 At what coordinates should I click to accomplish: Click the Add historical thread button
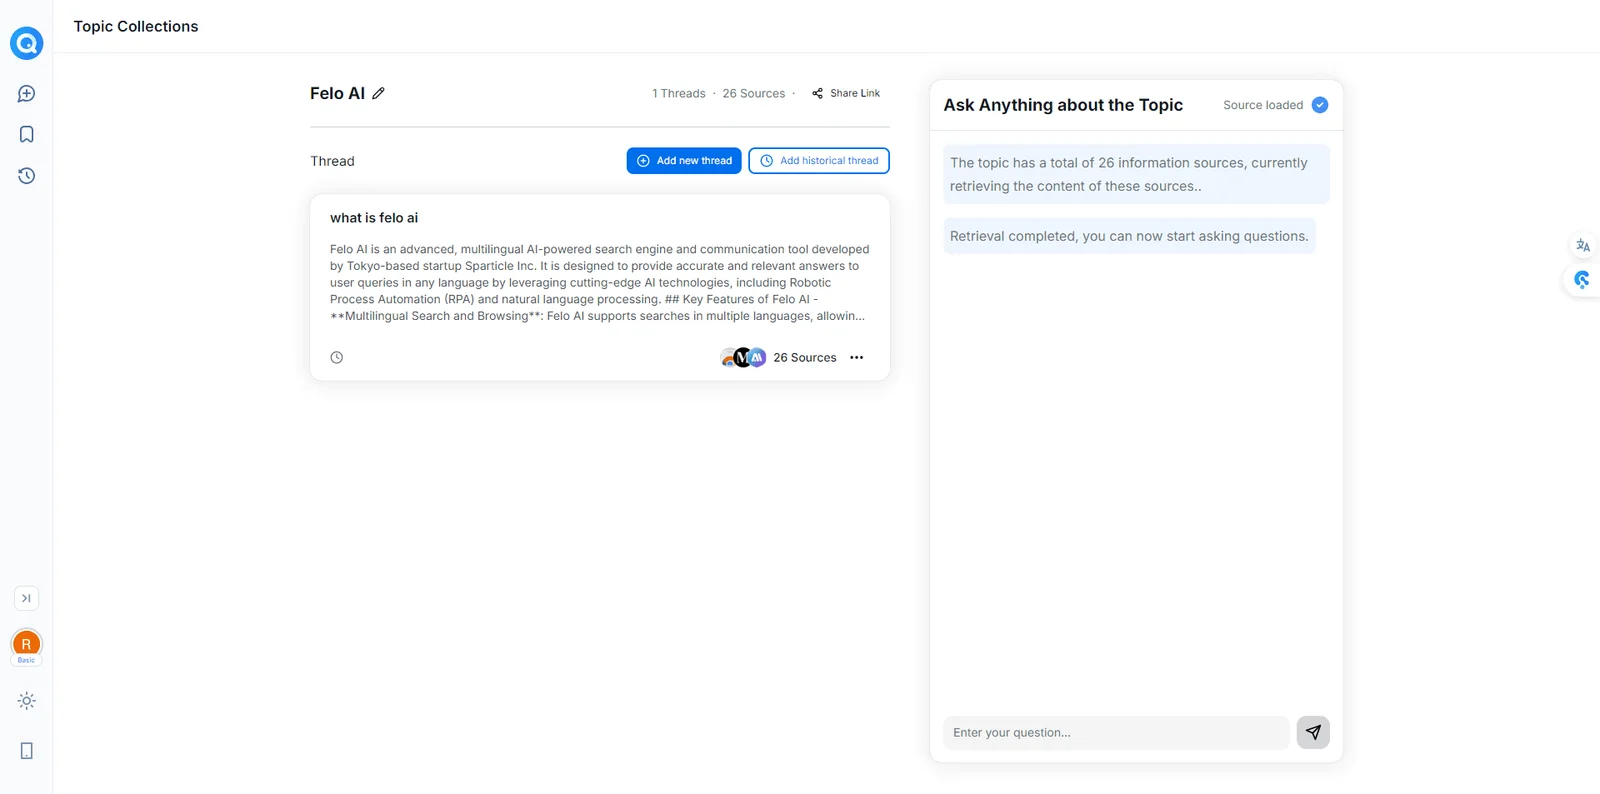pos(819,161)
